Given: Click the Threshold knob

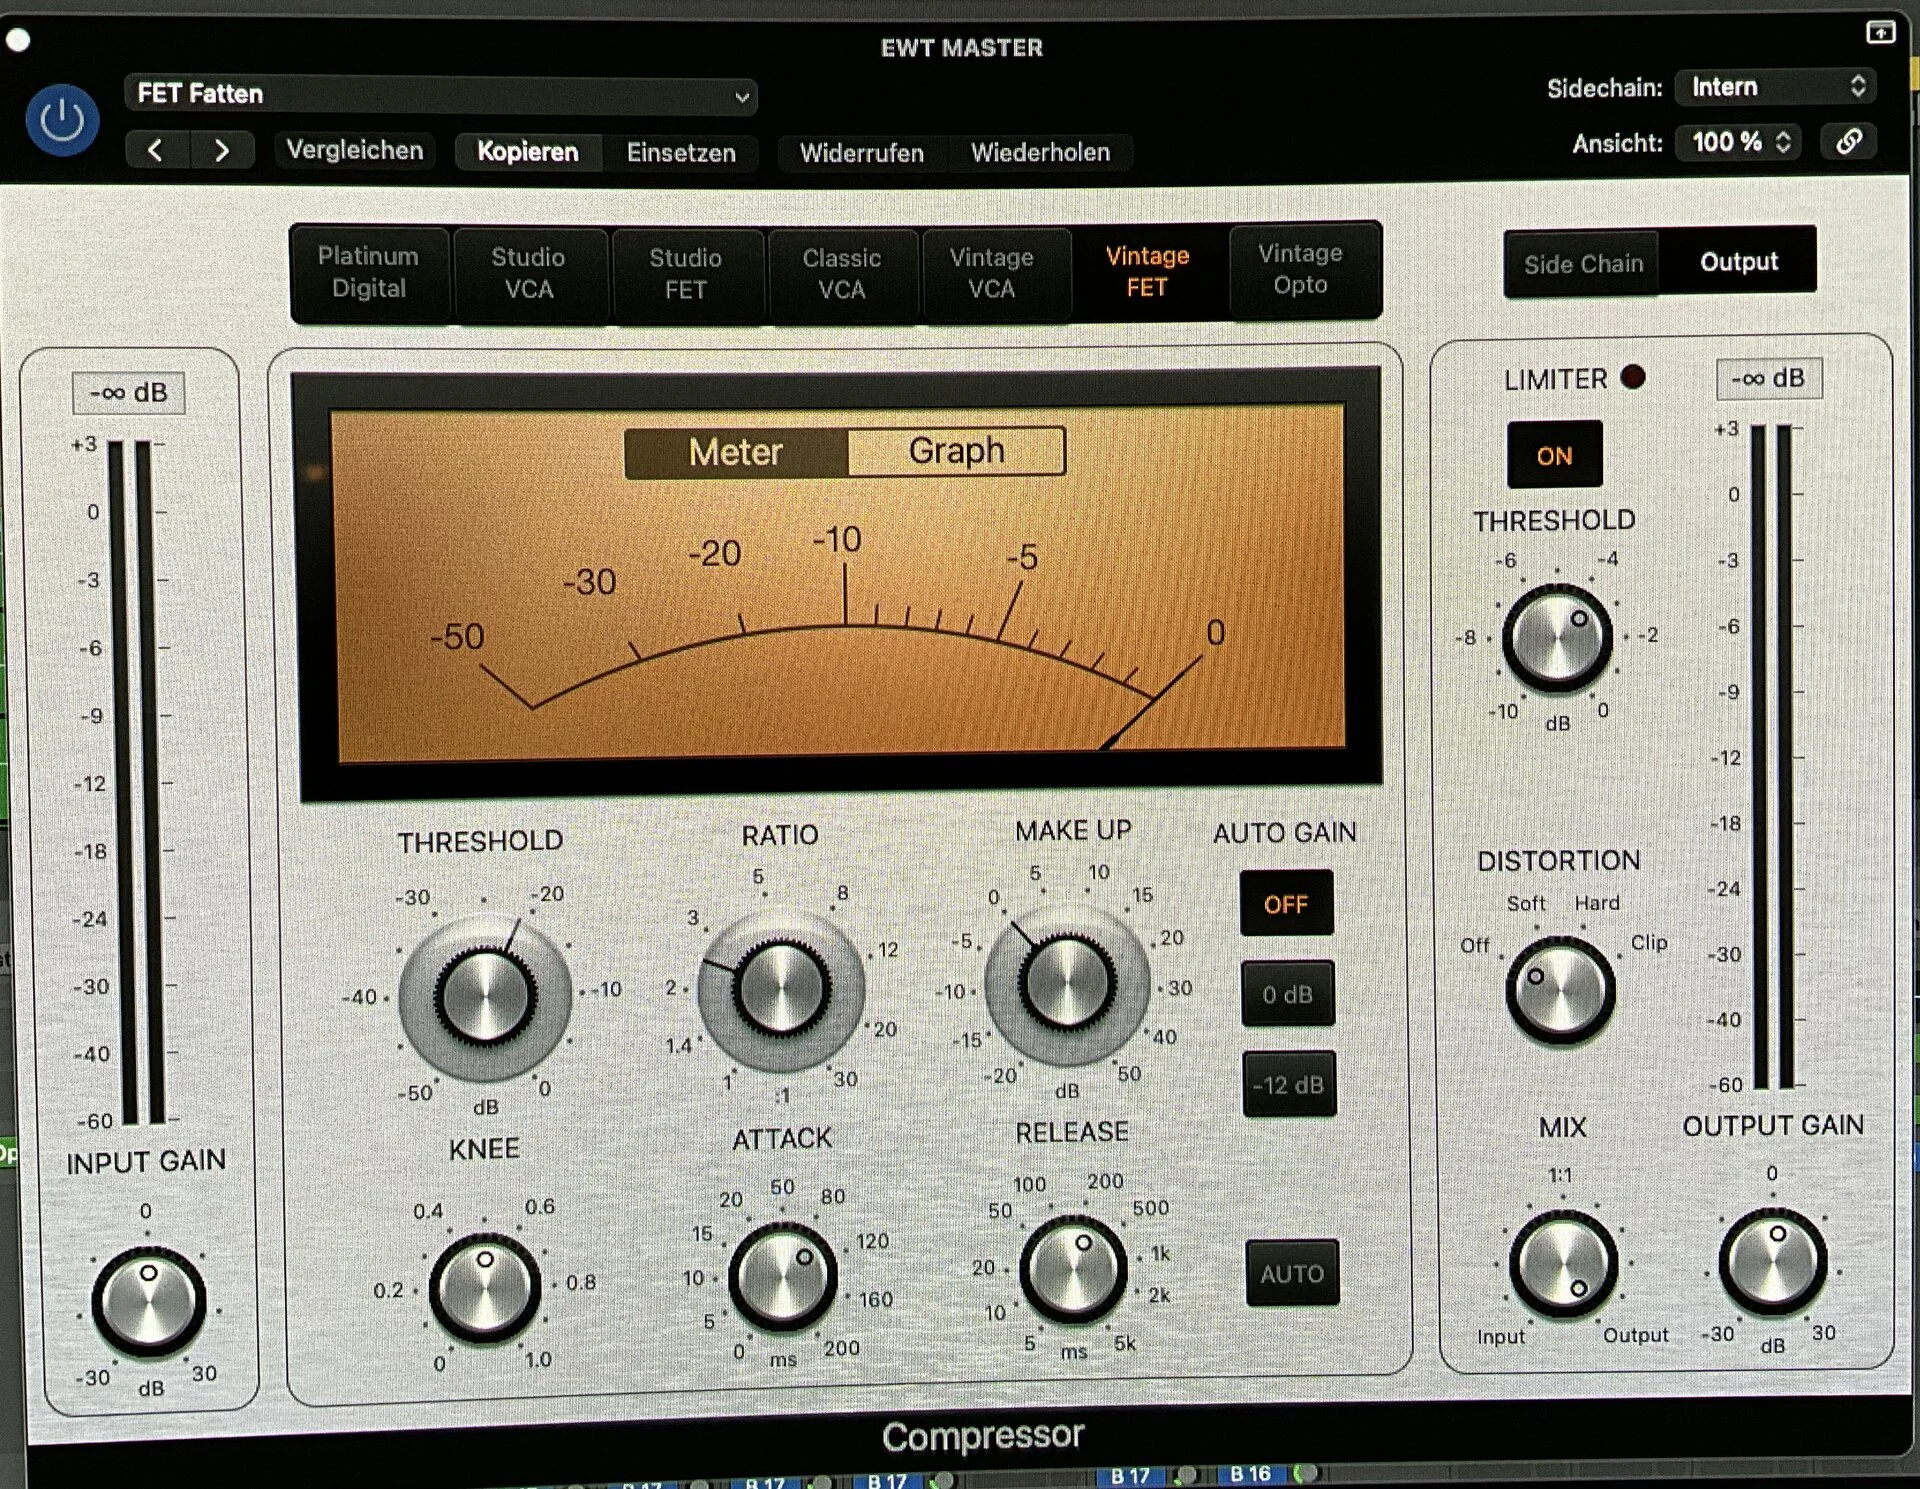Looking at the screenshot, I should [485, 997].
